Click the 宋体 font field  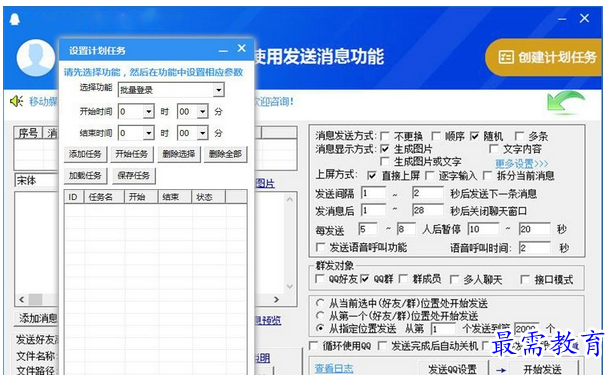(36, 180)
